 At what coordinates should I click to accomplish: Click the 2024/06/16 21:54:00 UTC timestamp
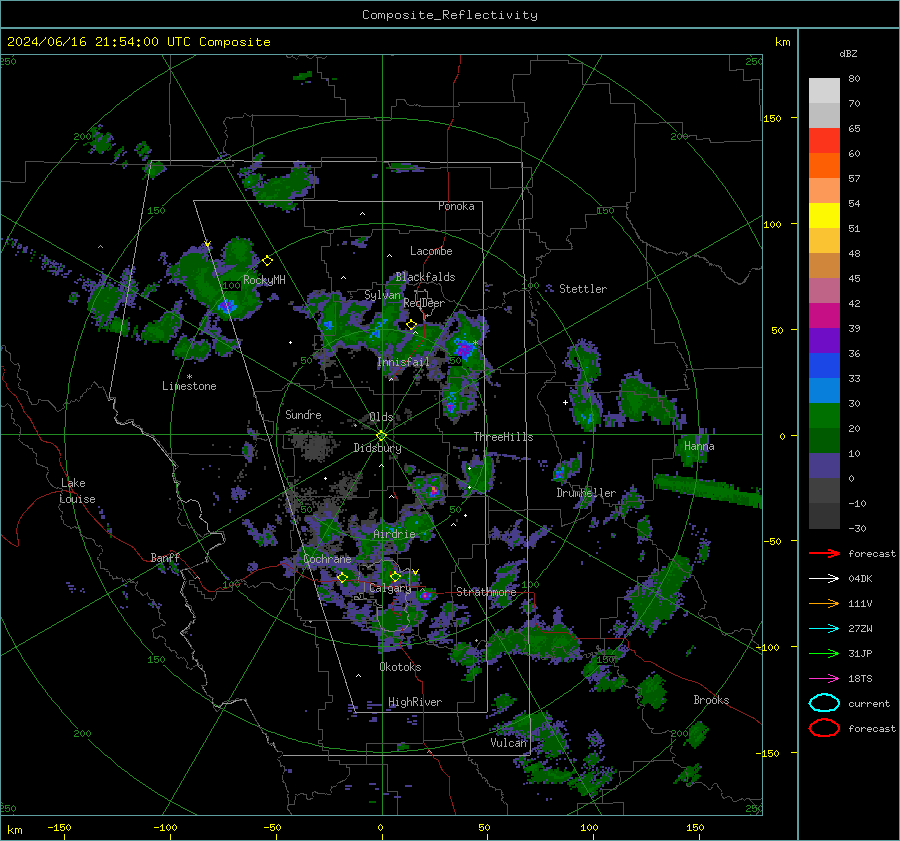[x=139, y=42]
